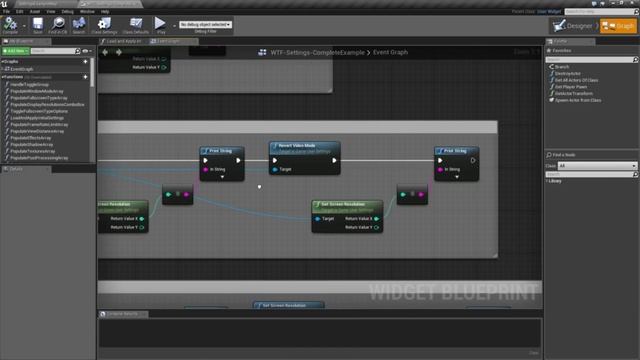Open the Help menu
640x360 pixels.
pyautogui.click(x=105, y=11)
